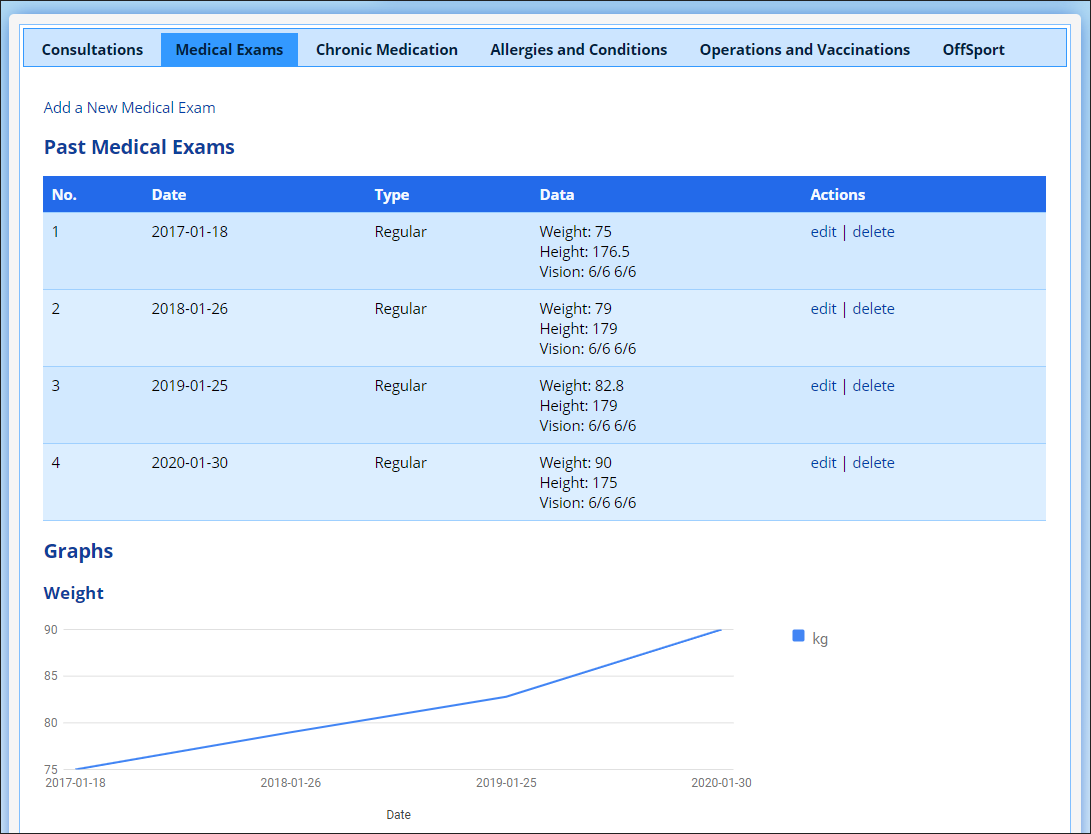
Task: Click the weight line's 2019-01-25 data point
Action: [x=506, y=697]
